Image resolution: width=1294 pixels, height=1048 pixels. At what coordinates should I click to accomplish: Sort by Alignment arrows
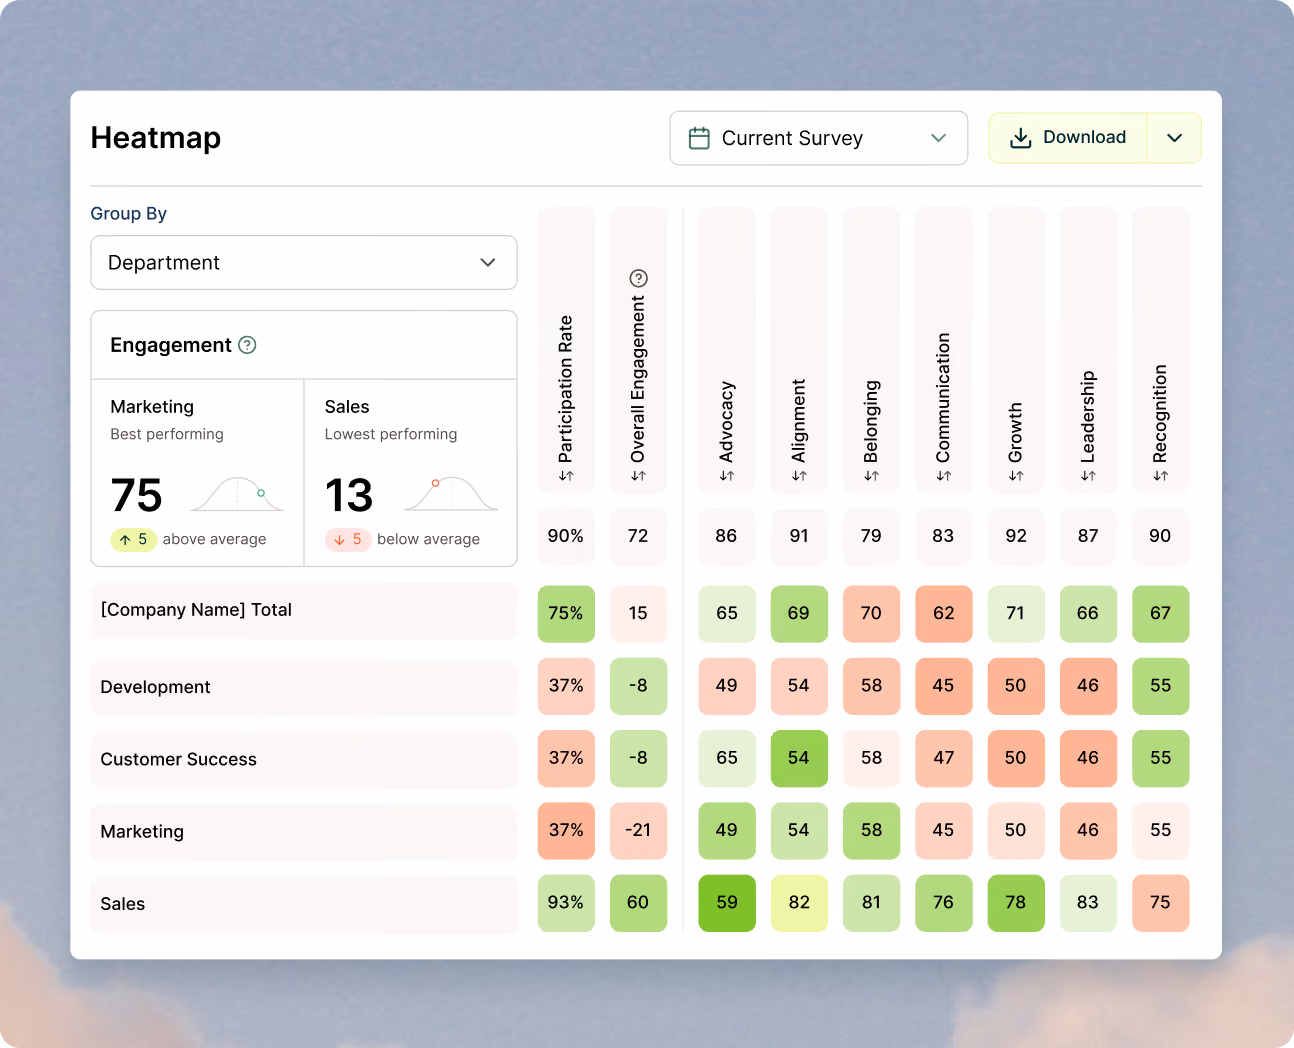799,476
